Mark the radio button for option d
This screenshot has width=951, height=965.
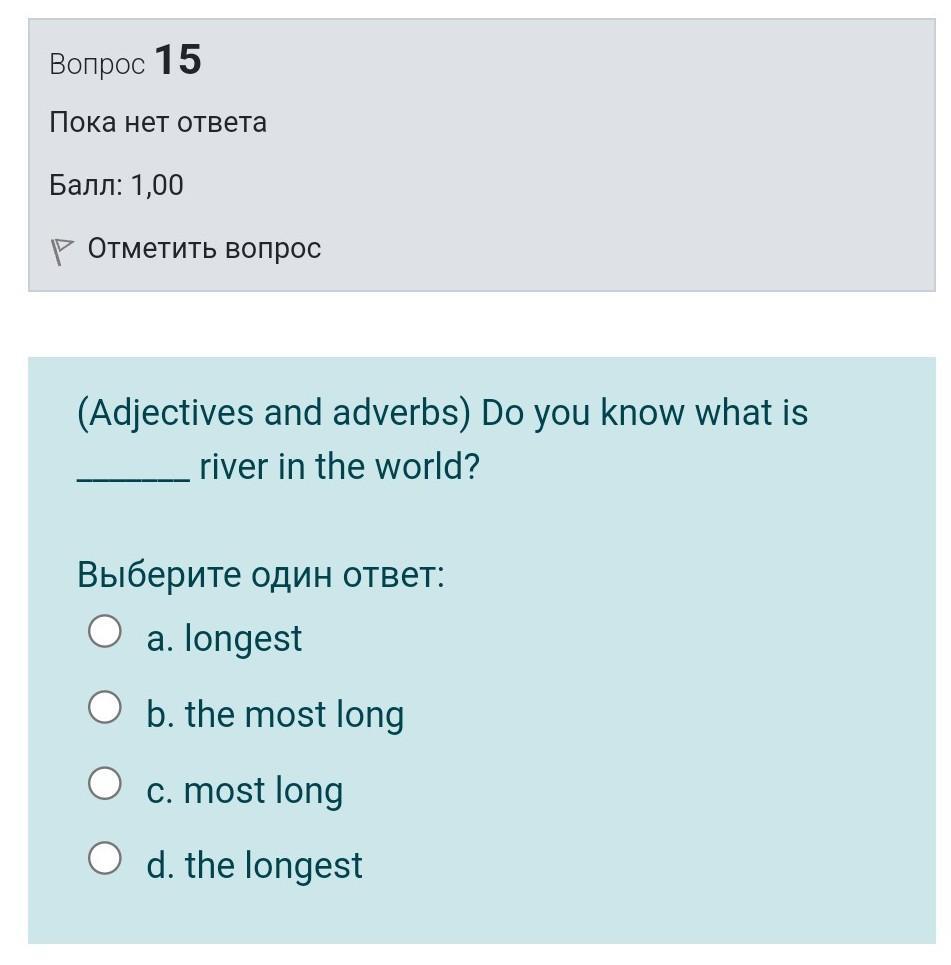tap(105, 858)
